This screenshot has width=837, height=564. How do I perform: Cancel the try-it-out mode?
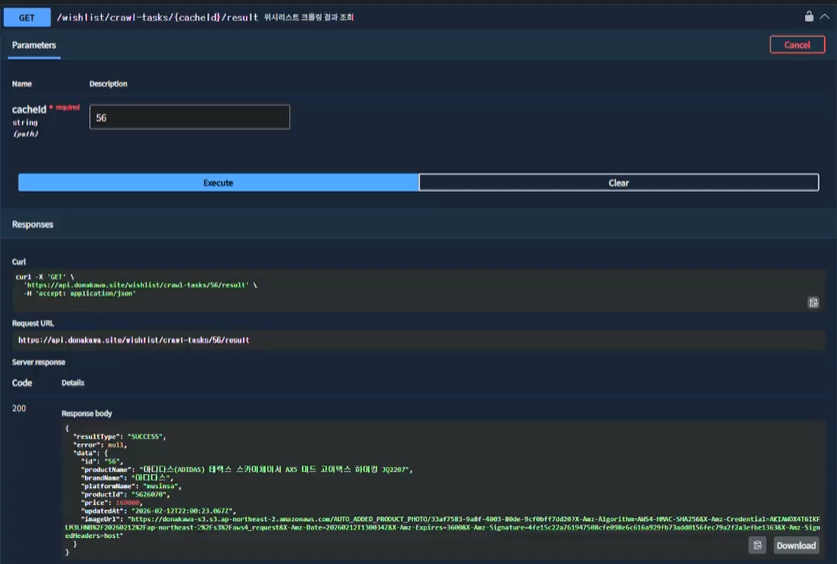(x=797, y=45)
